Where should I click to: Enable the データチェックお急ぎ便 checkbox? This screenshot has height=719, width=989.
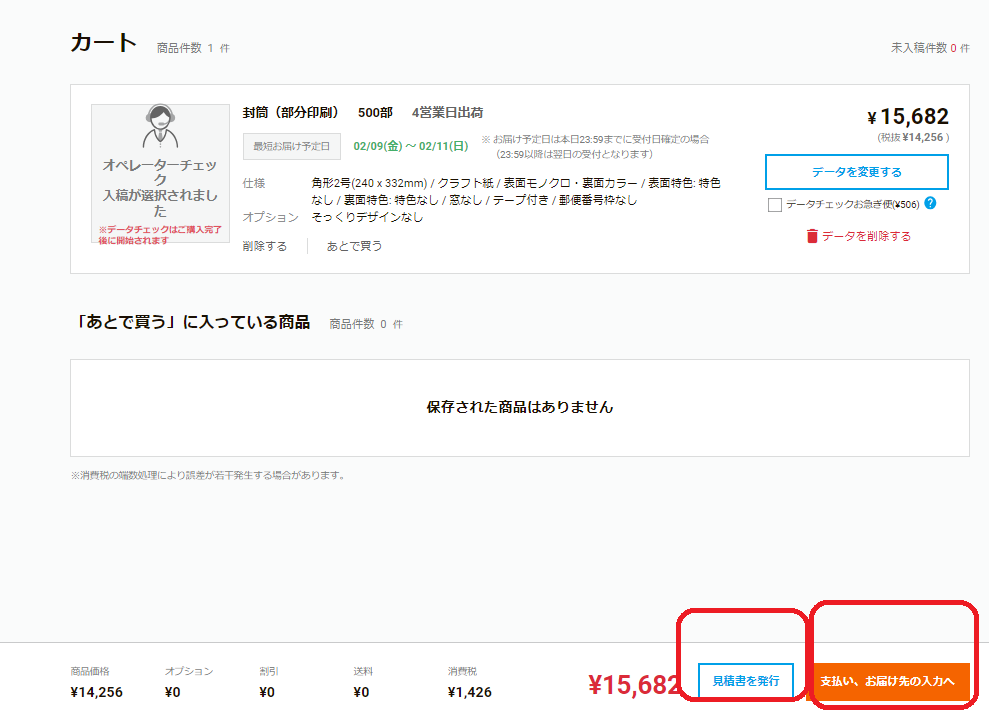coord(775,204)
